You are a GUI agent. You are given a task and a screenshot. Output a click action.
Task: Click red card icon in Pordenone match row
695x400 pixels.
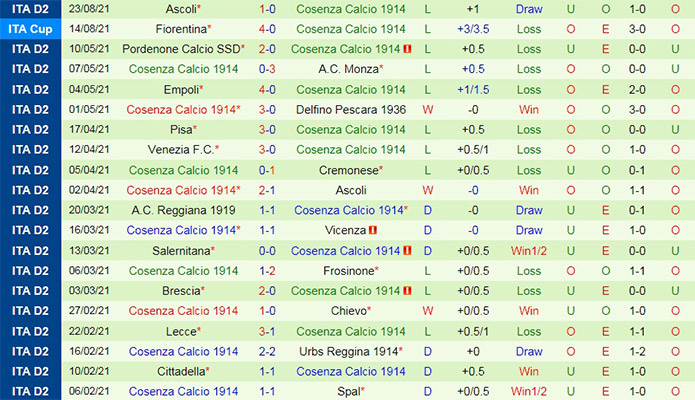pyautogui.click(x=410, y=49)
